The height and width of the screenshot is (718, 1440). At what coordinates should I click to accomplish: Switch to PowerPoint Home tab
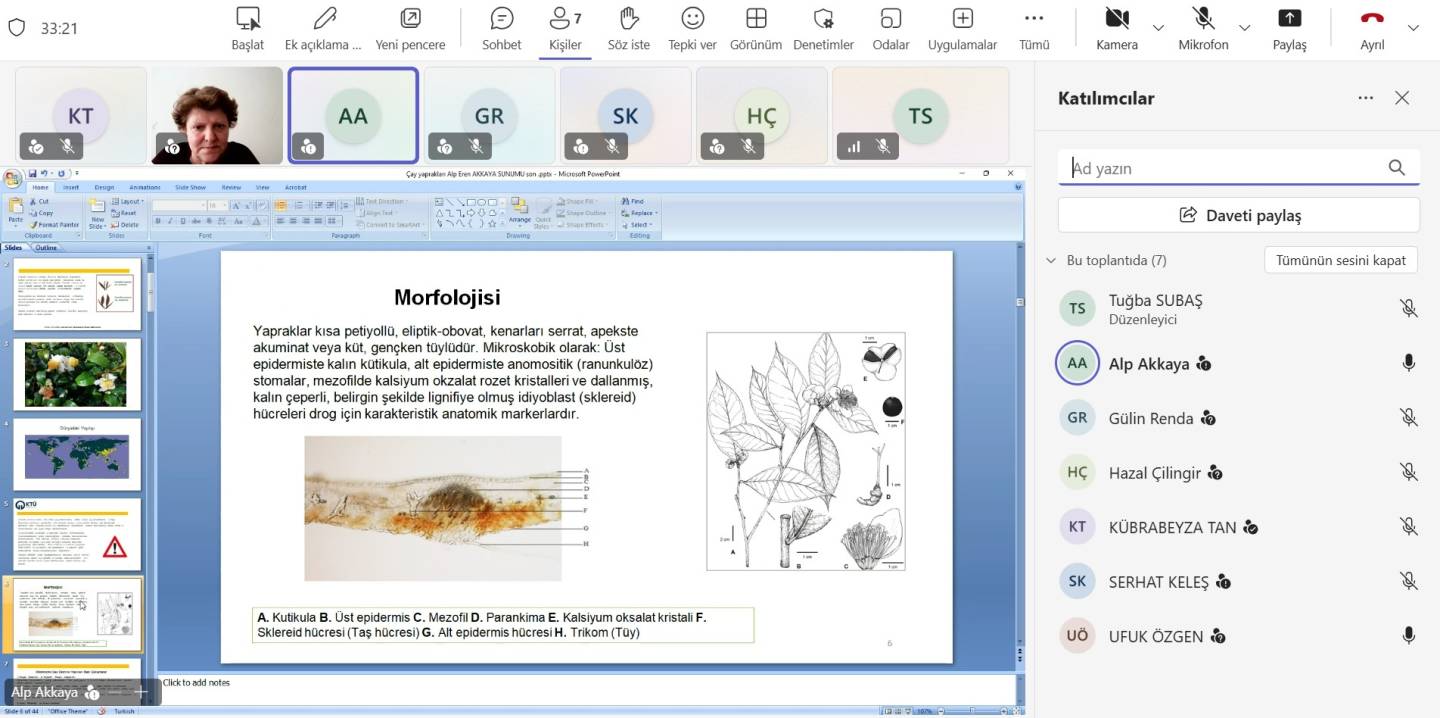[x=40, y=187]
